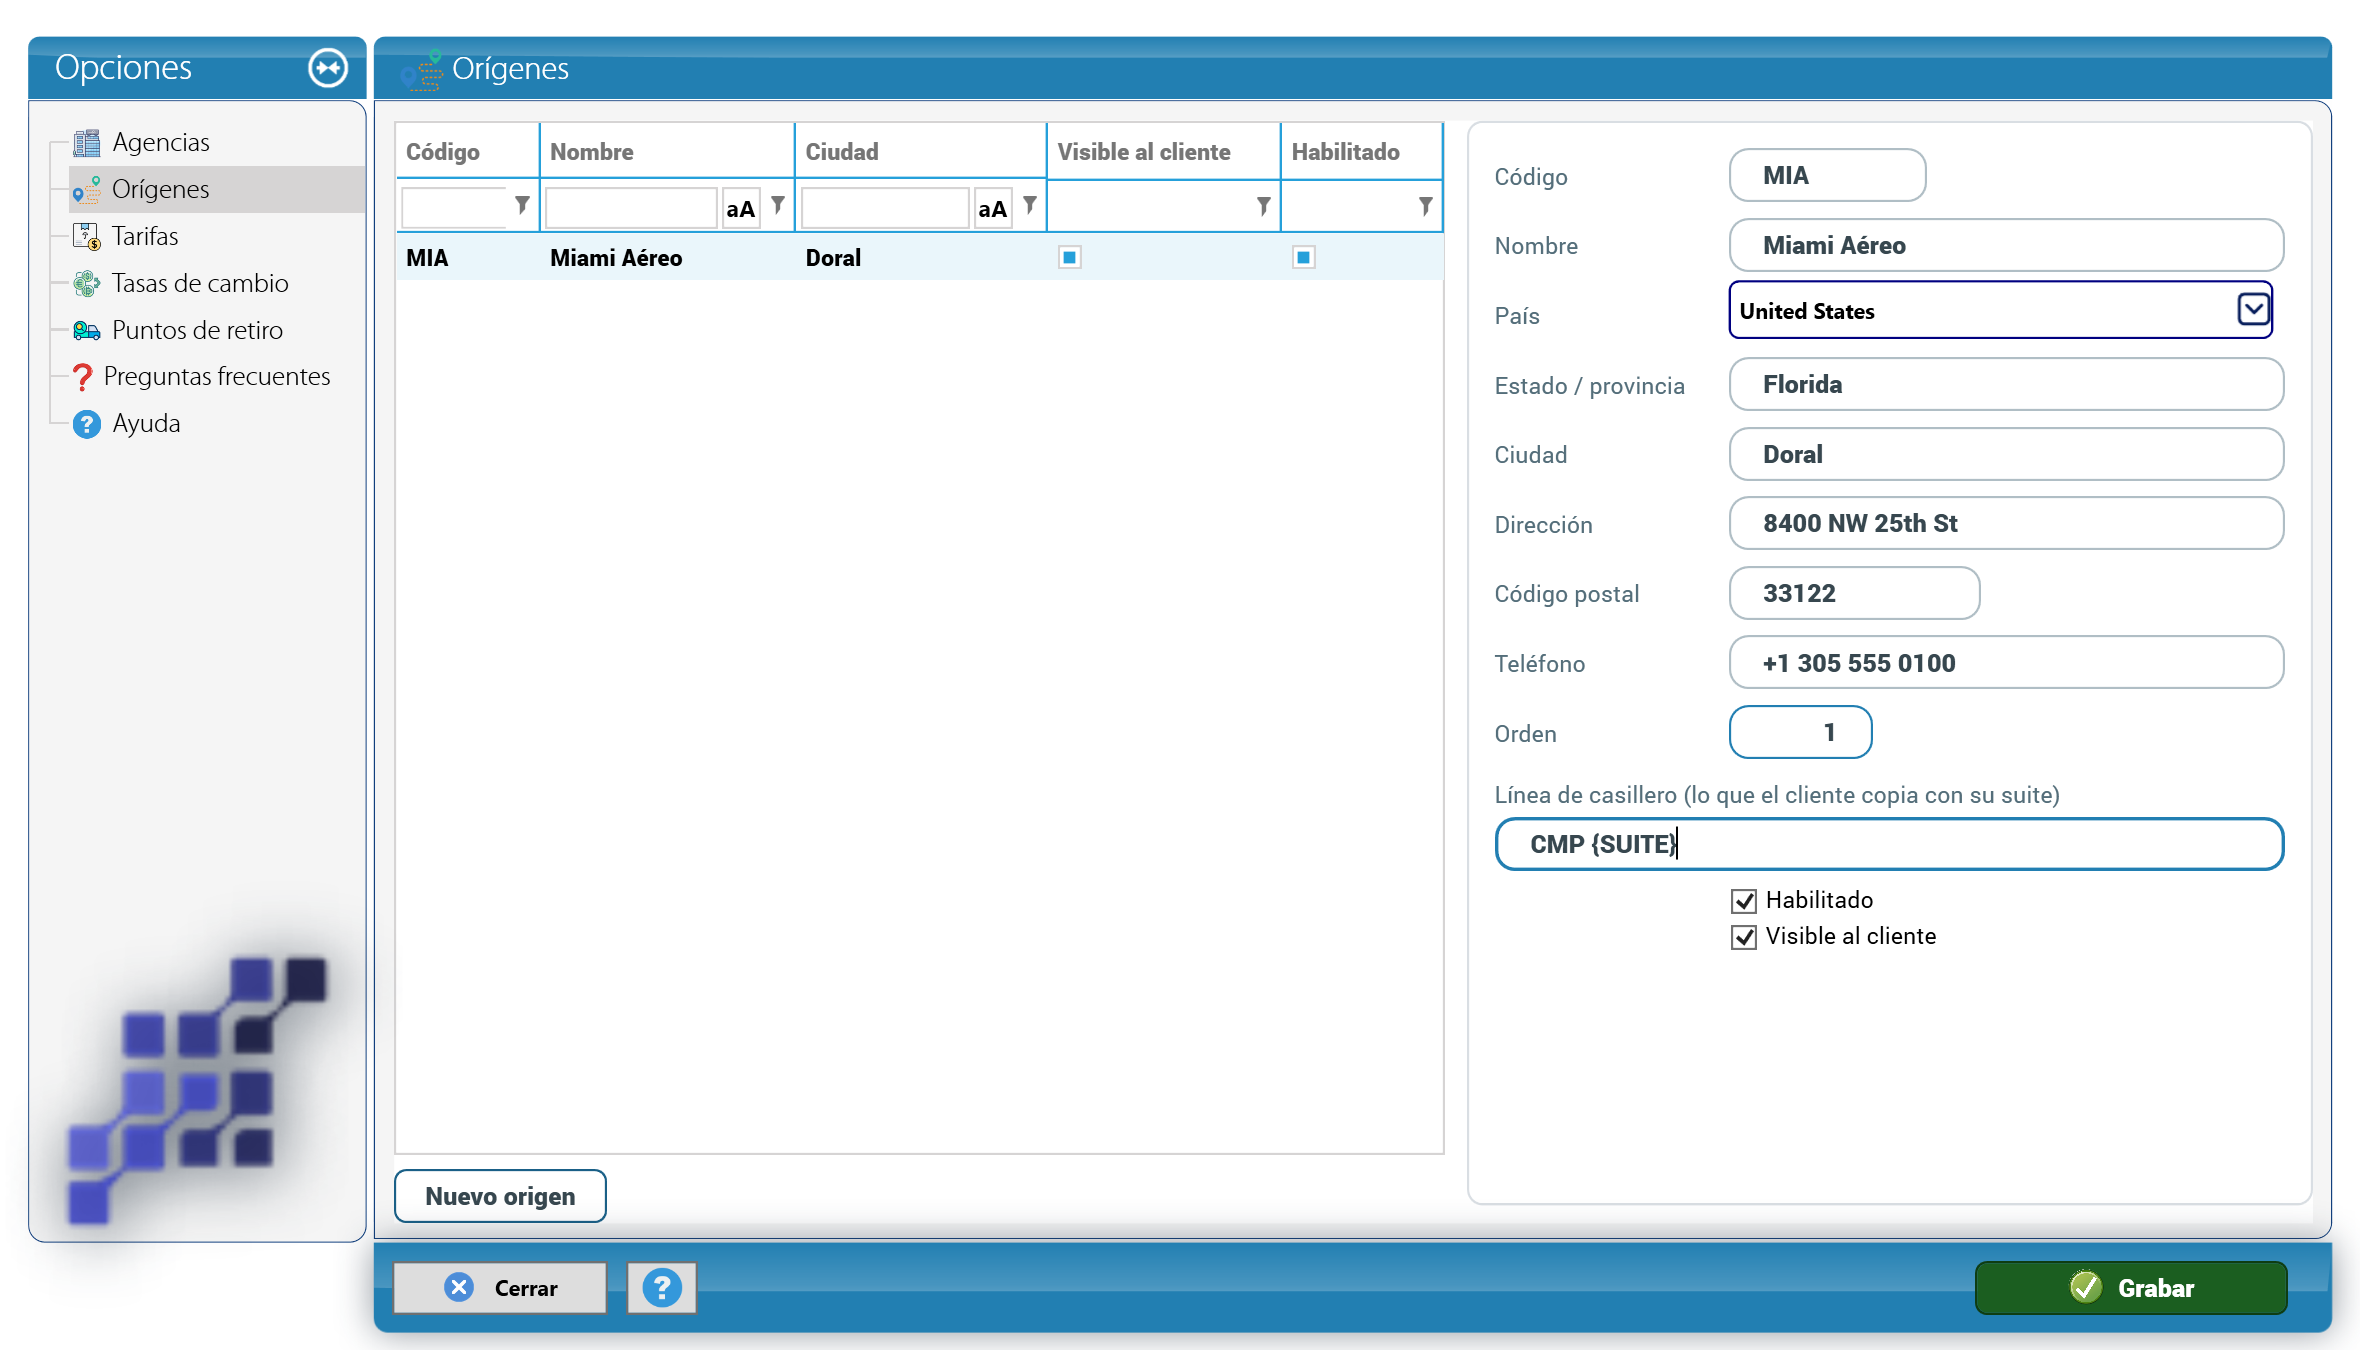Click the Cerrar button
Image resolution: width=2360 pixels, height=1350 pixels.
500,1288
